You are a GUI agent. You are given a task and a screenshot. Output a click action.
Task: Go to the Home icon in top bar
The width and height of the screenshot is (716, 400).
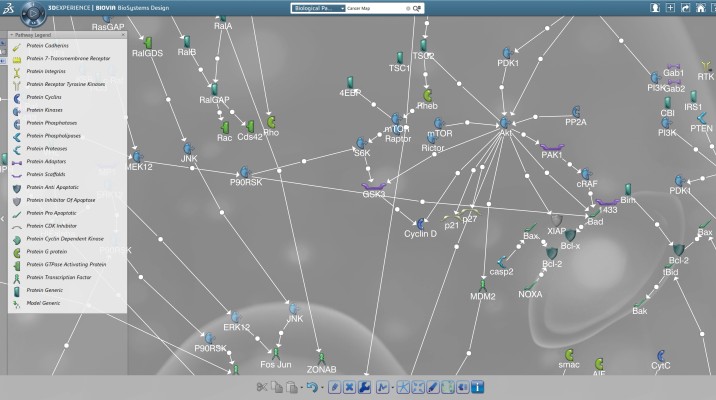(700, 8)
